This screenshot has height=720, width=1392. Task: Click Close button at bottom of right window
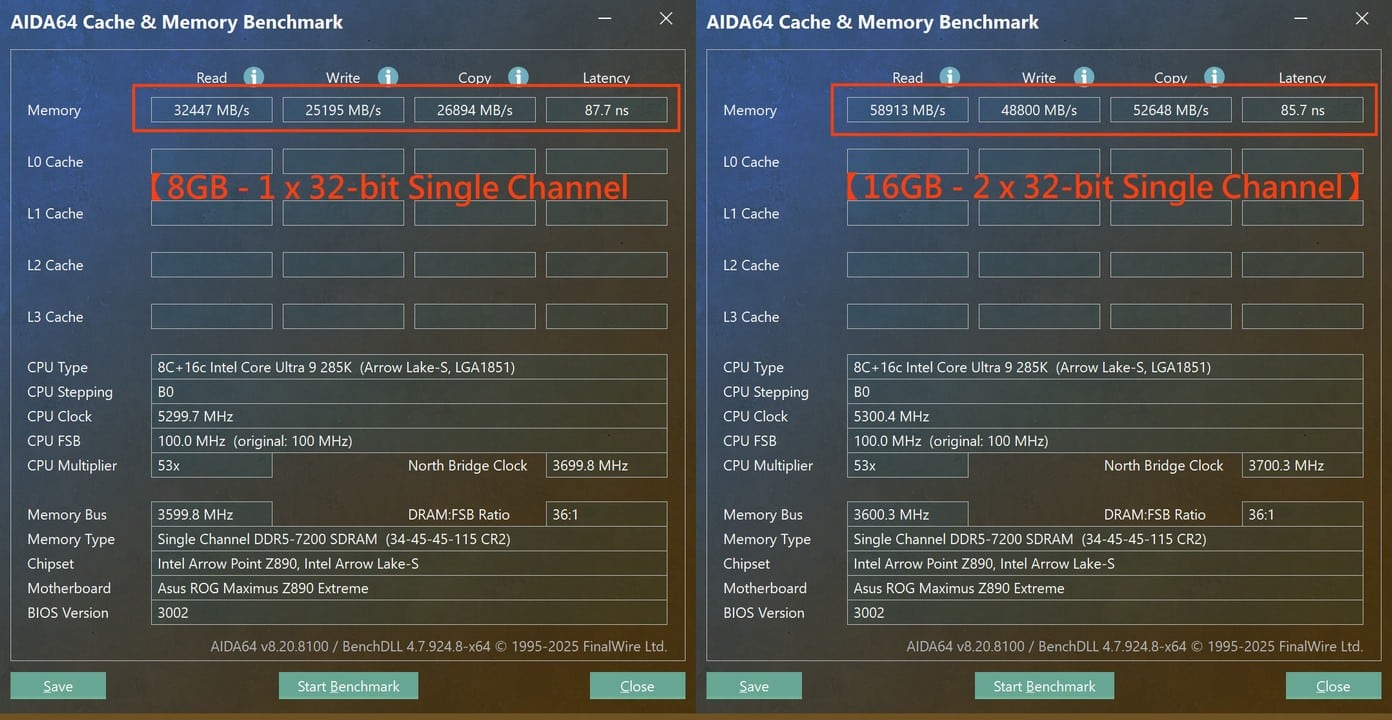click(1333, 686)
